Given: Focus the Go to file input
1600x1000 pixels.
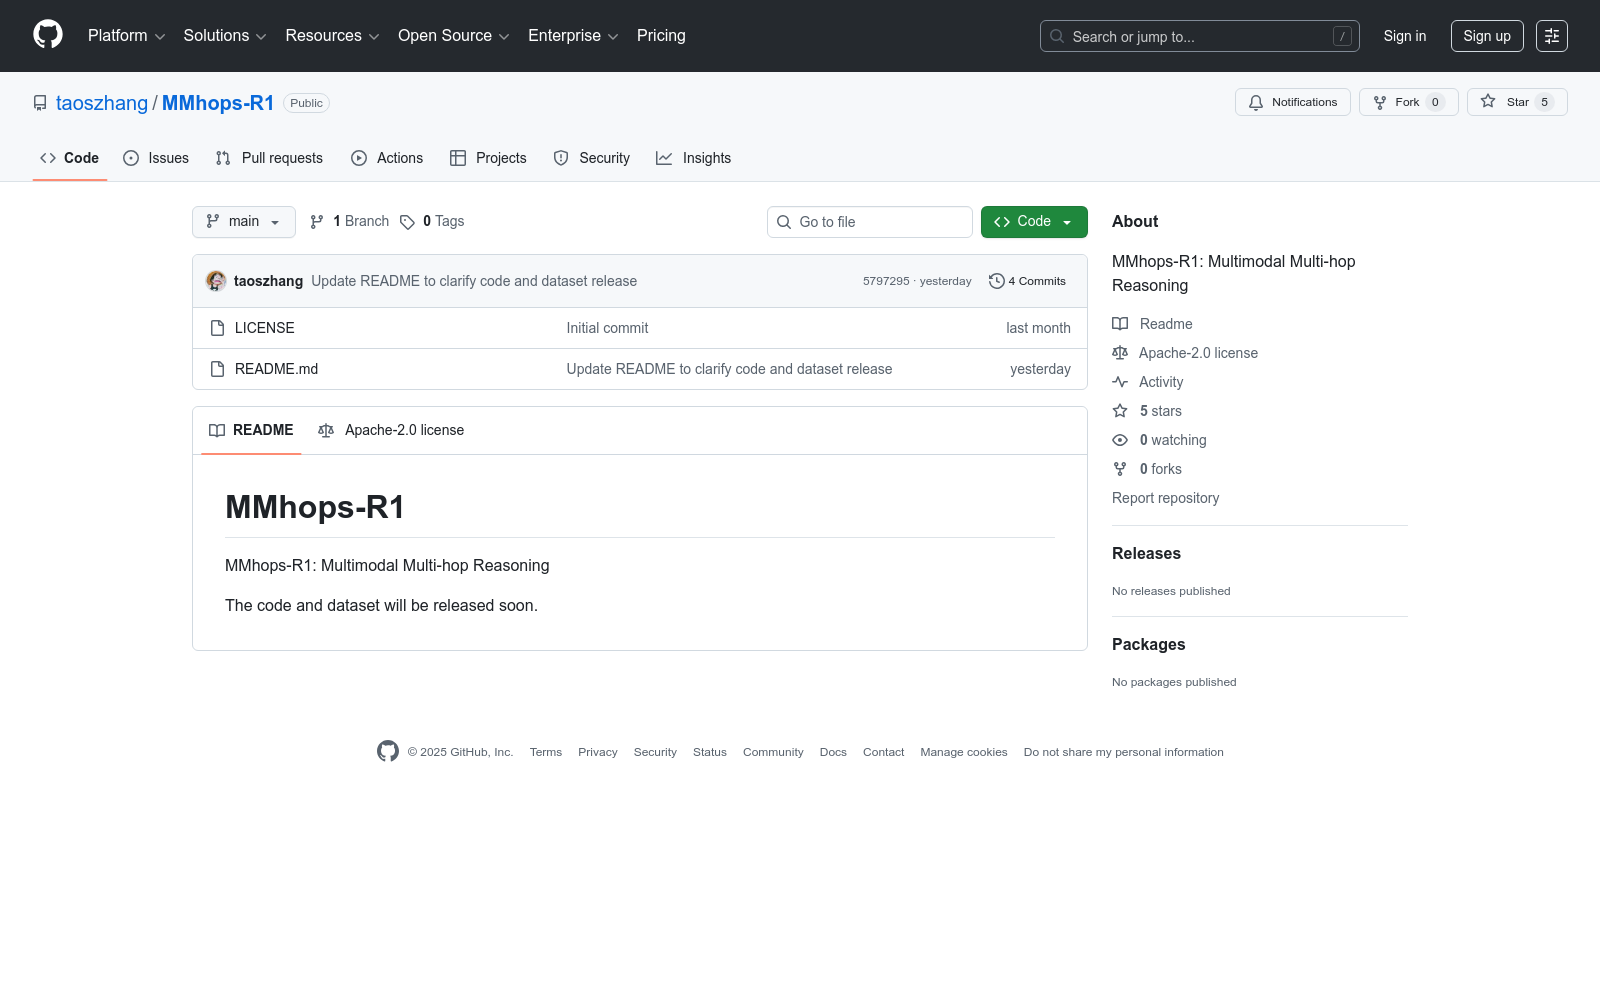Looking at the screenshot, I should (870, 222).
